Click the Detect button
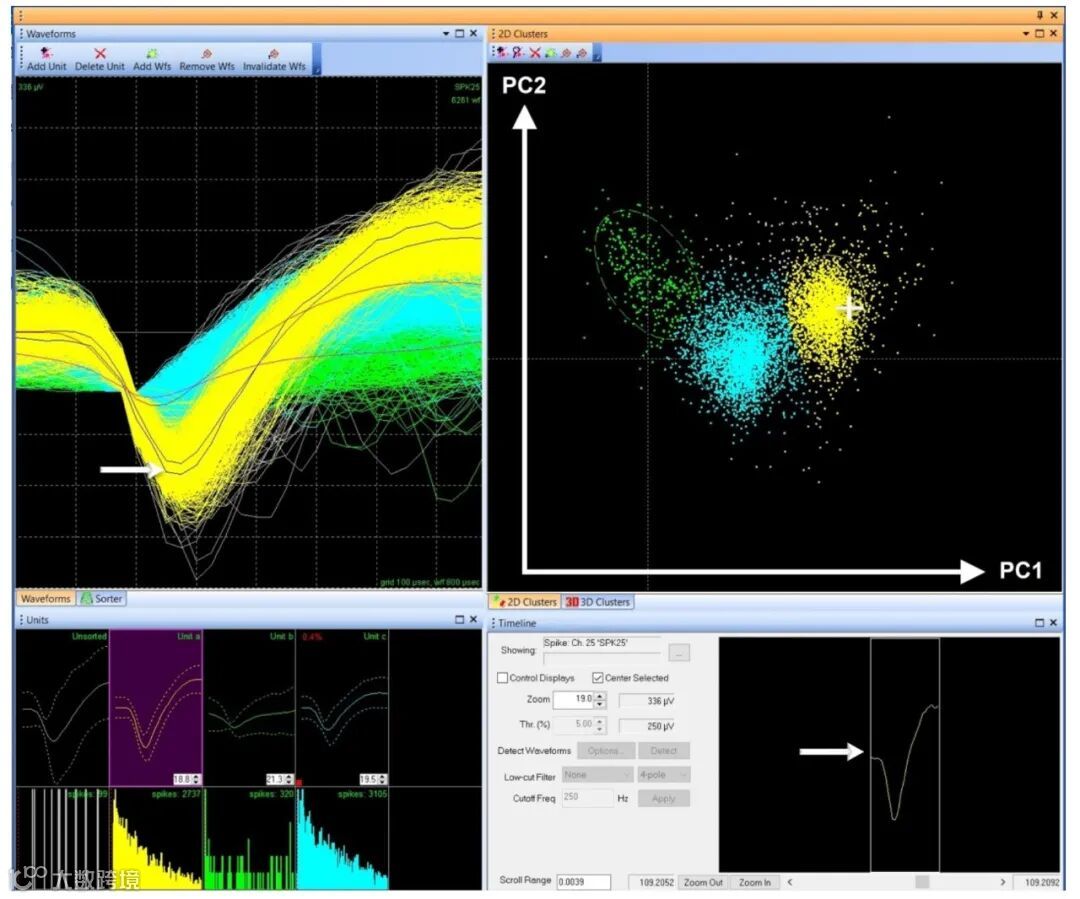 [664, 751]
